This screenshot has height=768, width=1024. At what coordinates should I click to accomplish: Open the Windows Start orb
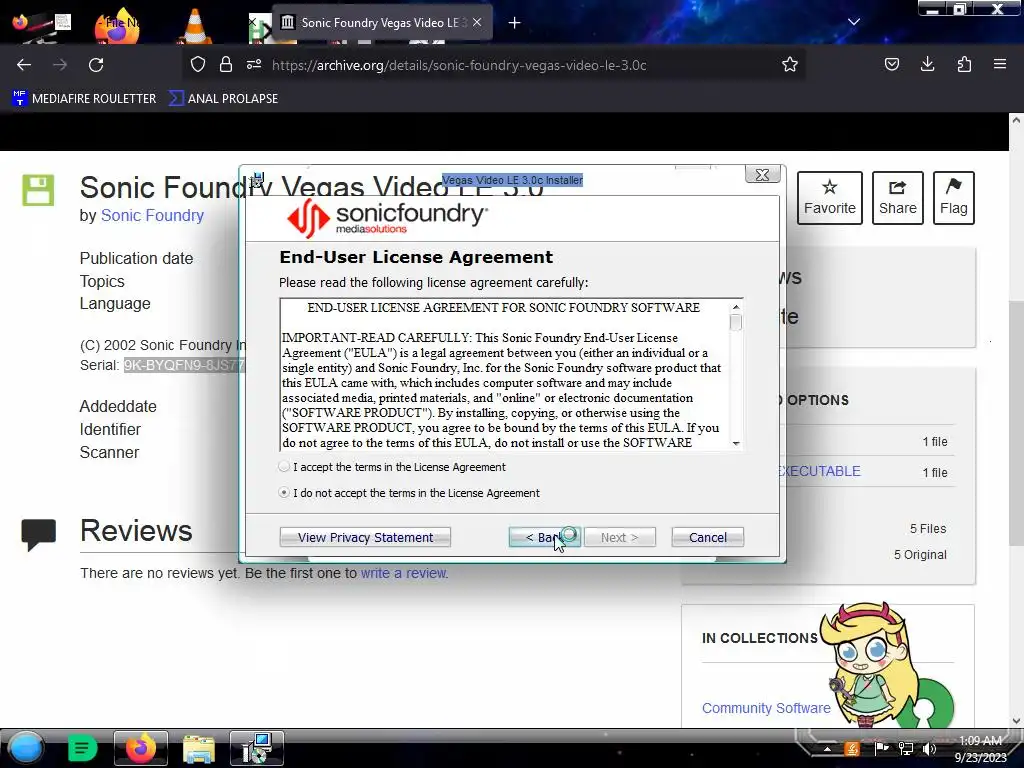coord(26,748)
